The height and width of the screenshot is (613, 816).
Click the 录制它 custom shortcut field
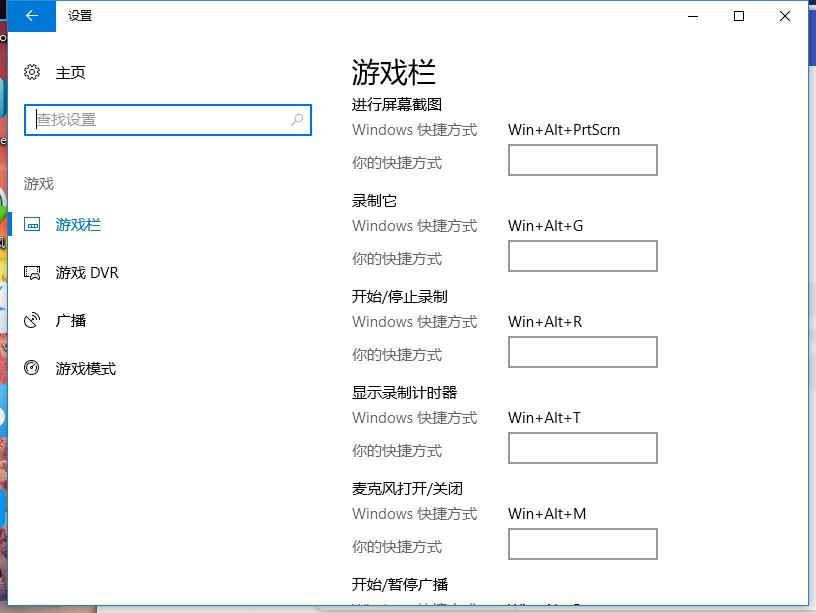tap(582, 256)
